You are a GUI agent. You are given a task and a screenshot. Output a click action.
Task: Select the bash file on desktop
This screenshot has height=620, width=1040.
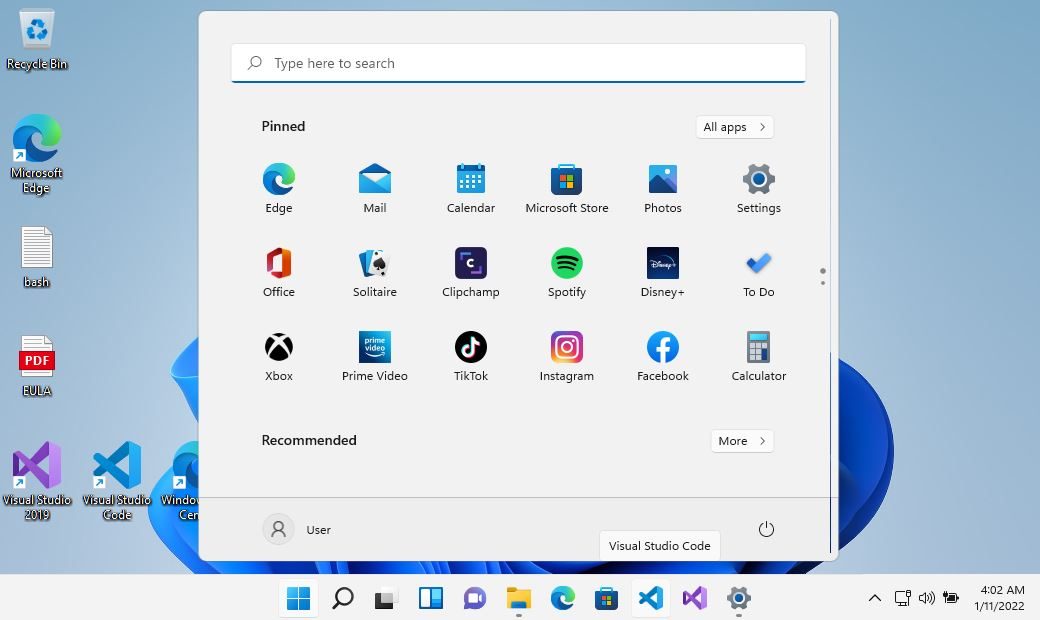(36, 257)
